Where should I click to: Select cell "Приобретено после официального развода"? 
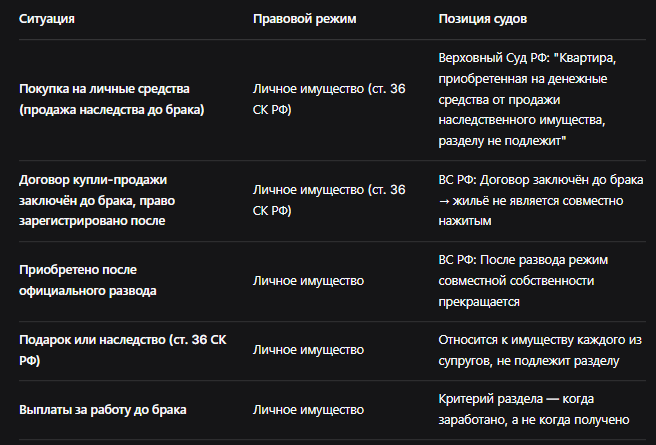pos(88,280)
